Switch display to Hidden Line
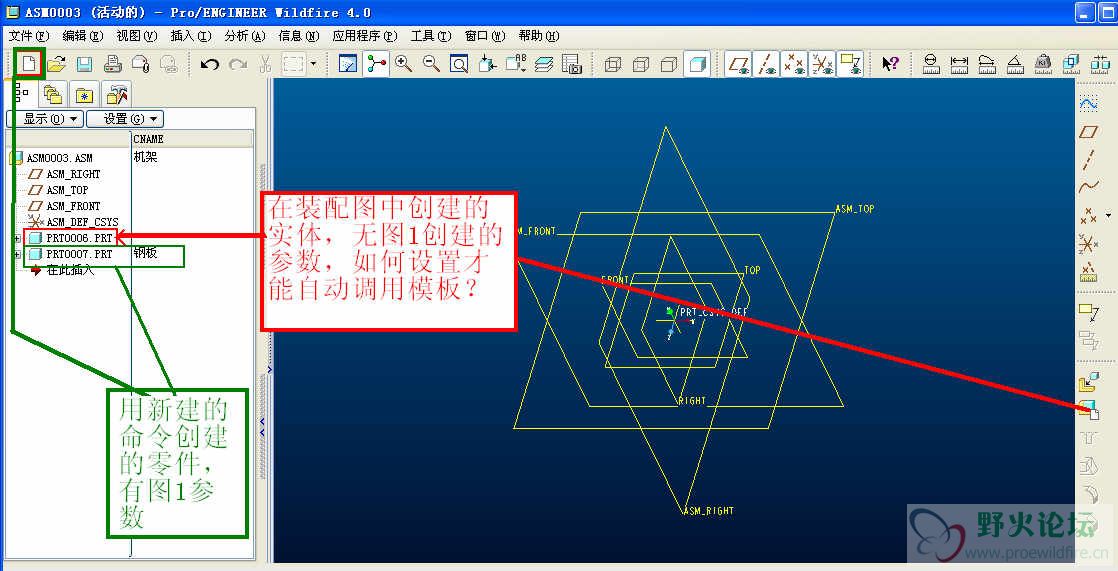This screenshot has height=571, width=1118. tap(640, 64)
